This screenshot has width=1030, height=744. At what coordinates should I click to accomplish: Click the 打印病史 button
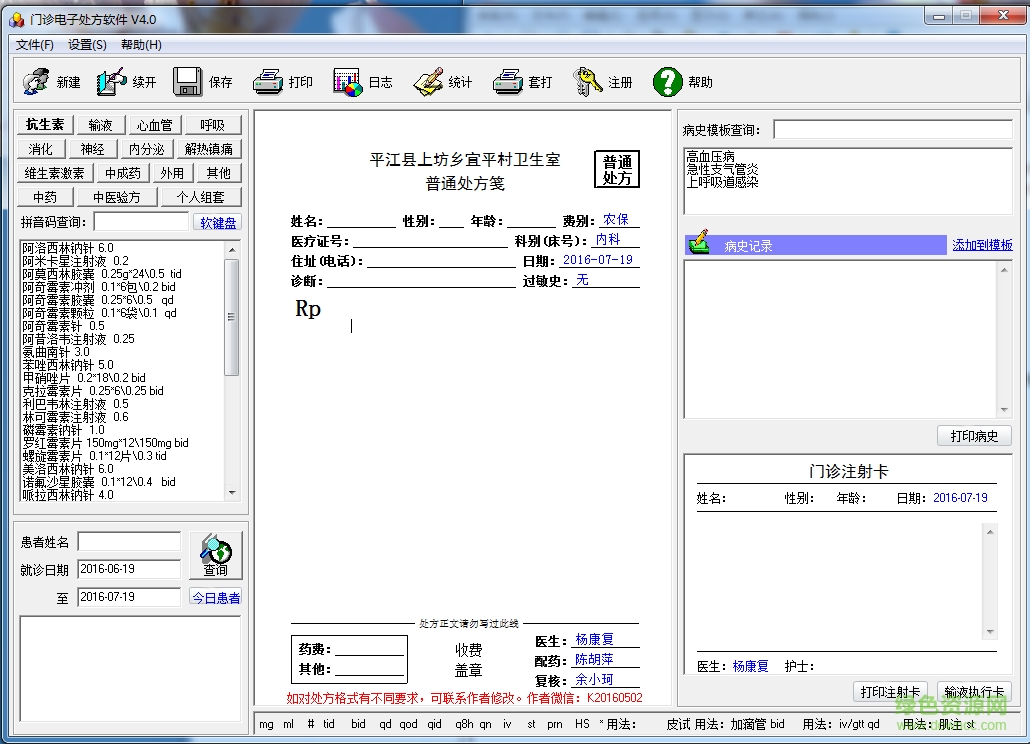974,435
